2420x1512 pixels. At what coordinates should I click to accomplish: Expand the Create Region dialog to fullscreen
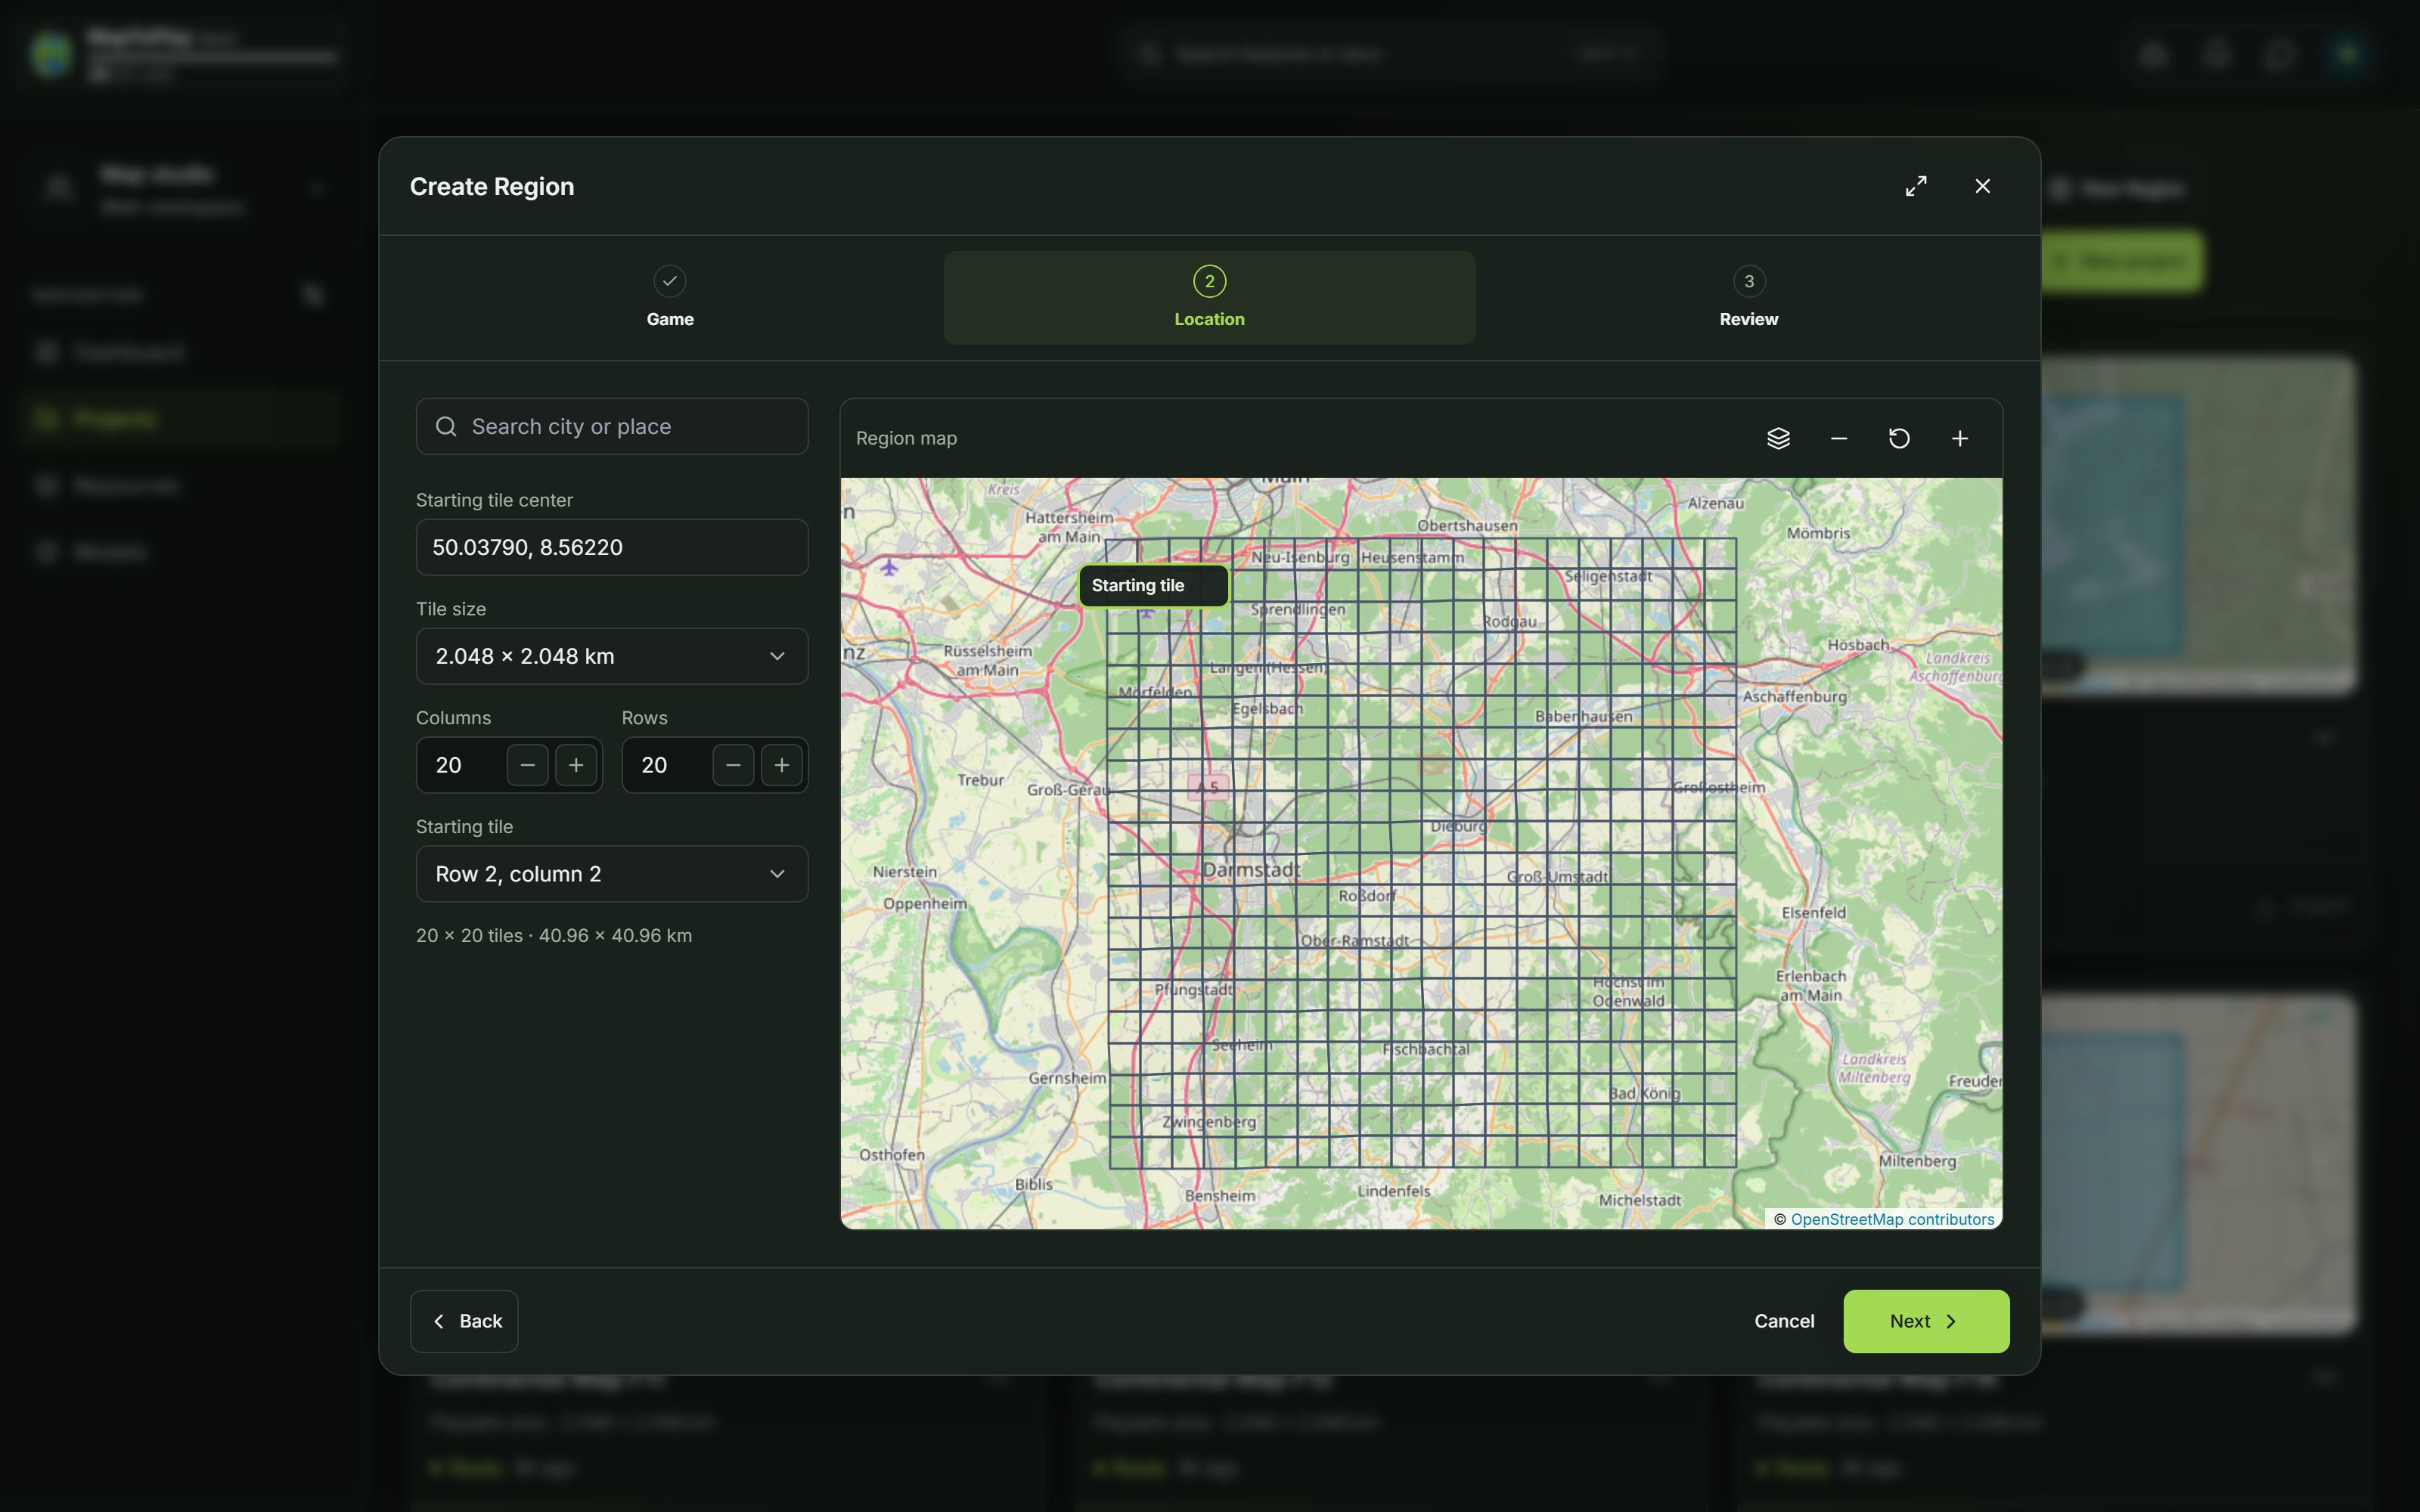pos(1916,186)
